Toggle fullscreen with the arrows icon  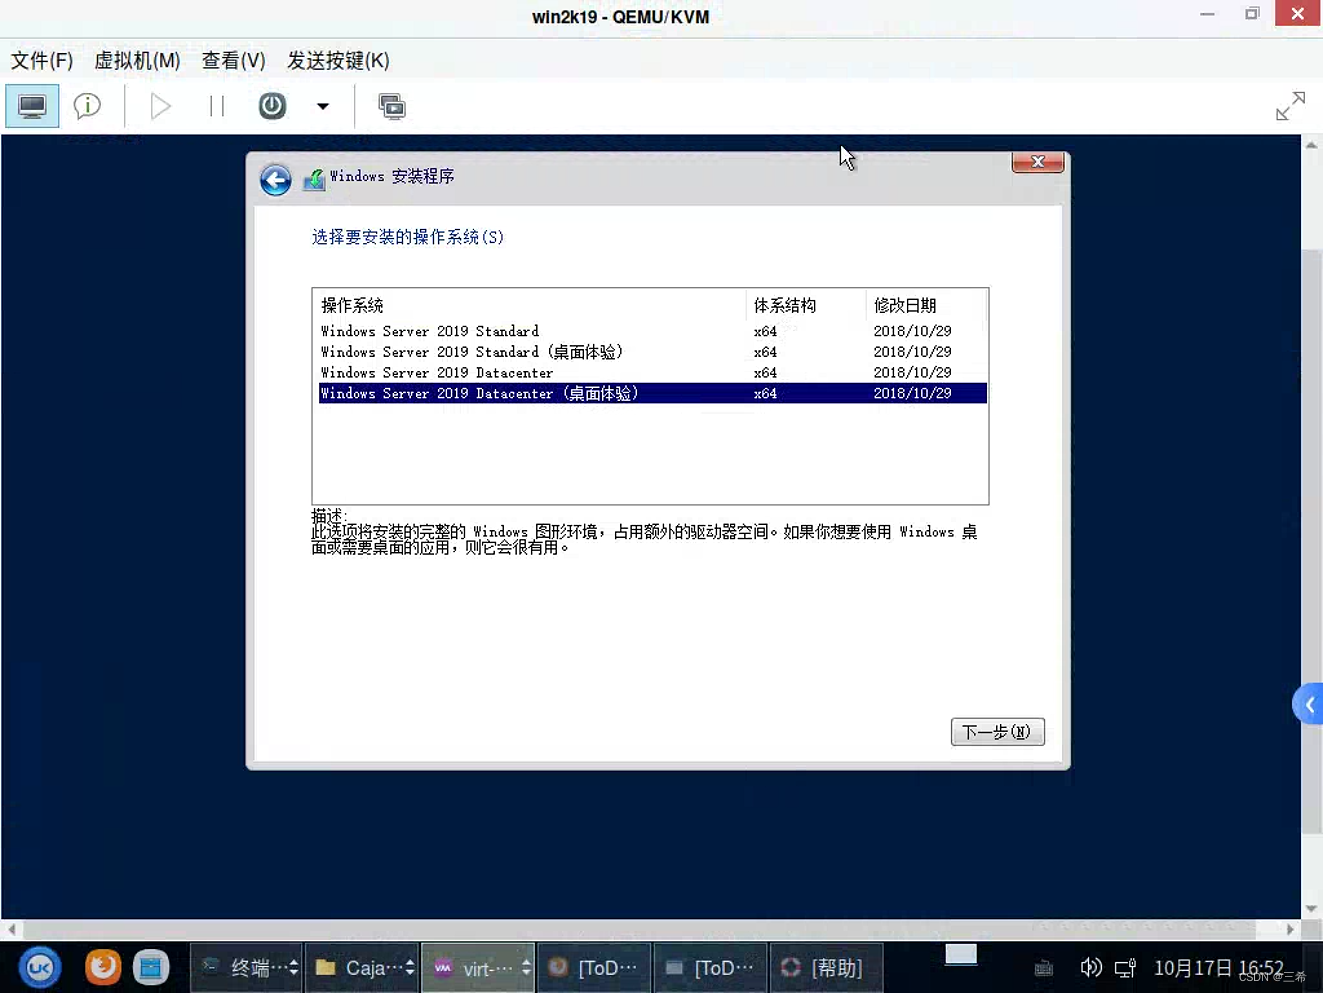[x=1290, y=106]
